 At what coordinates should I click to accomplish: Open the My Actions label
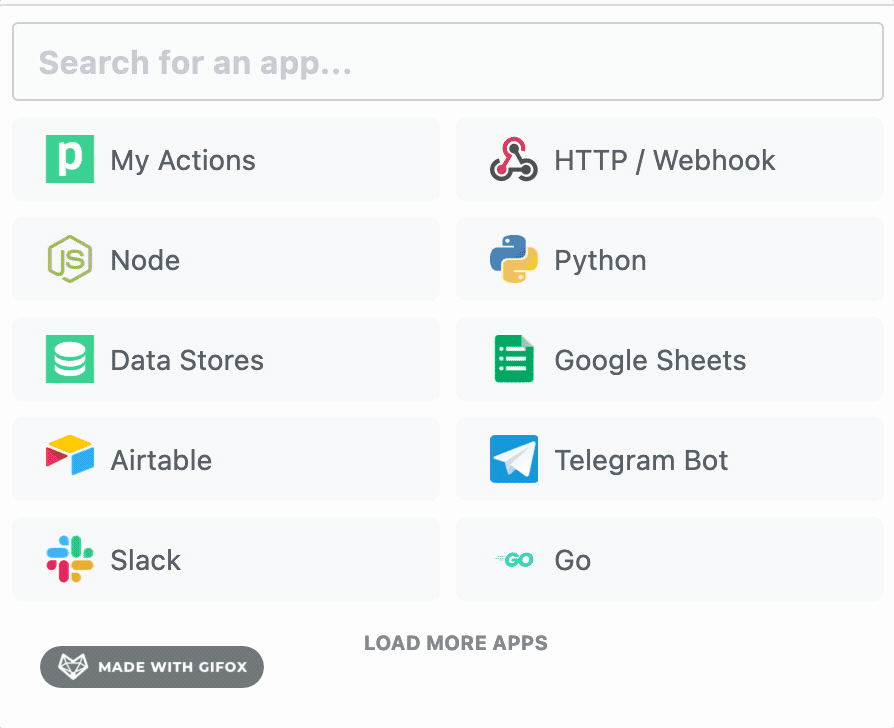(182, 161)
